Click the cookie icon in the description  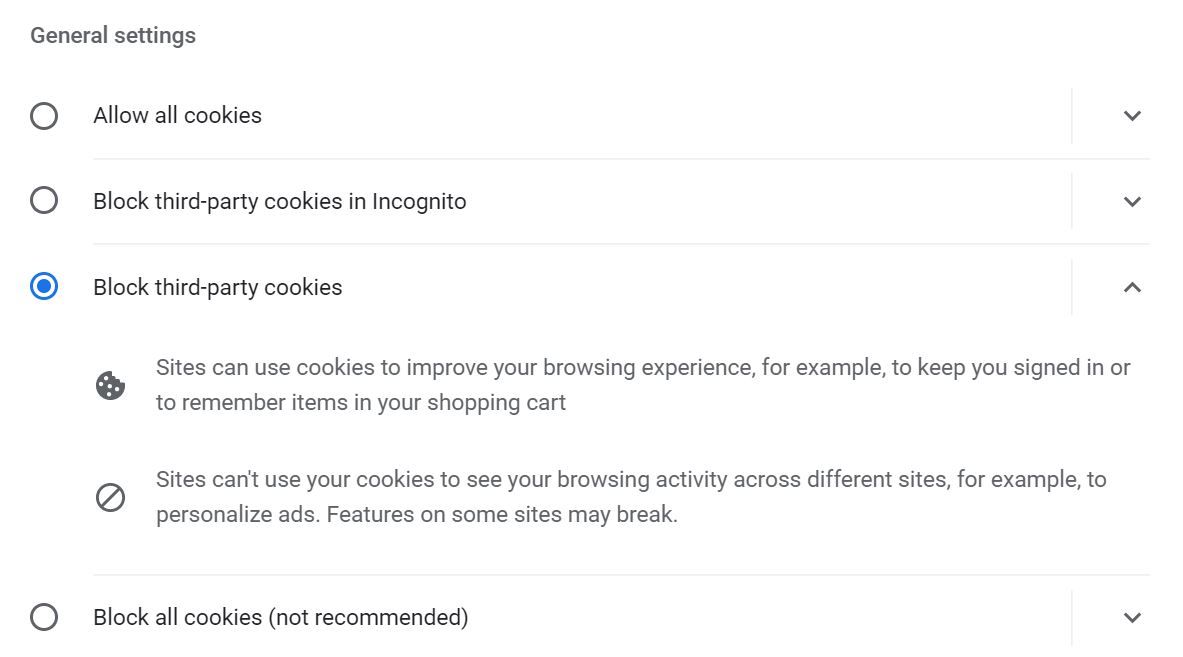coord(111,384)
